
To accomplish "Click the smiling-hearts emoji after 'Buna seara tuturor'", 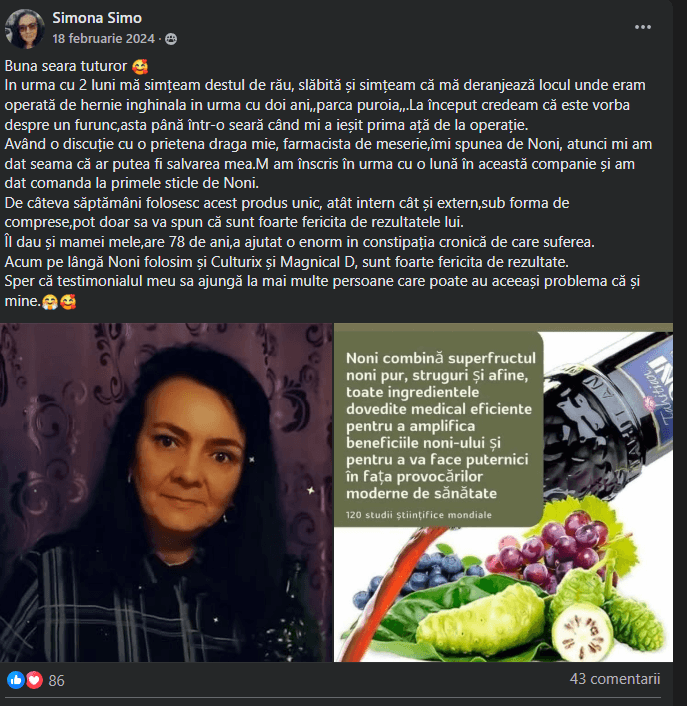I will (140, 66).
